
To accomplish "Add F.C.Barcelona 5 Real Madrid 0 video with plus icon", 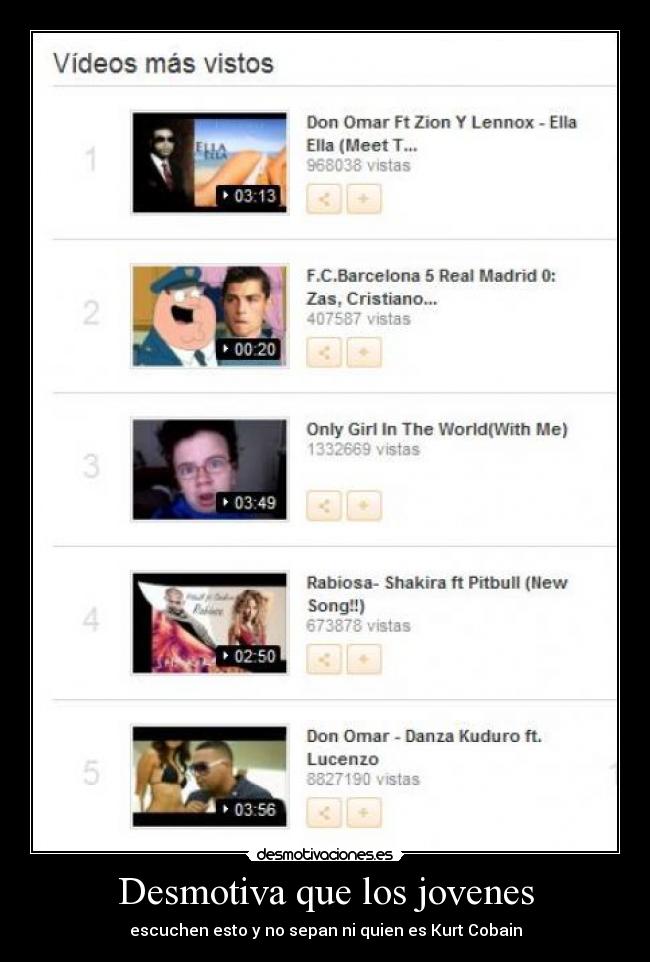I will pos(364,352).
